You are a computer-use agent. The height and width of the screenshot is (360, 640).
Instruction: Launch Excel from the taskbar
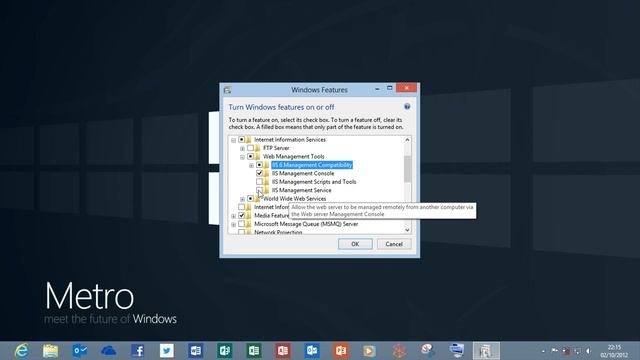point(254,351)
